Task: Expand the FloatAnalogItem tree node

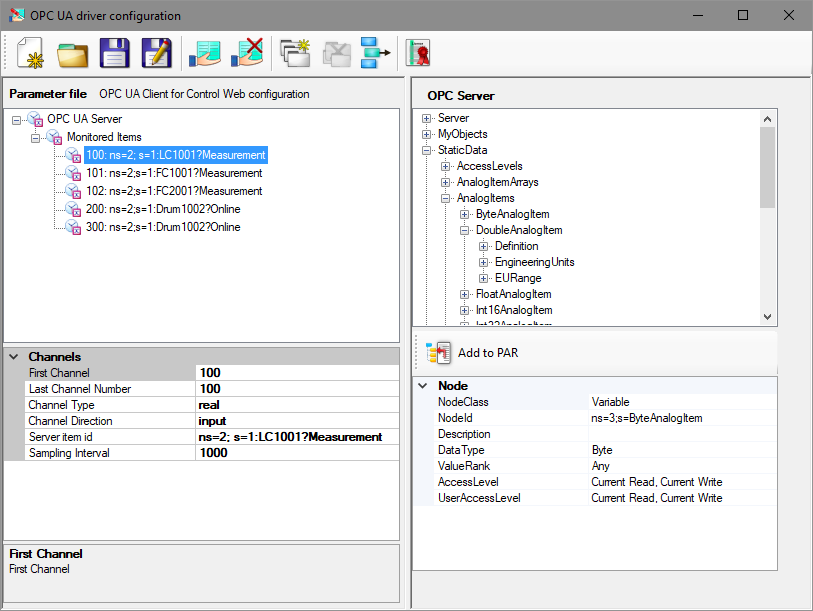Action: (x=465, y=295)
